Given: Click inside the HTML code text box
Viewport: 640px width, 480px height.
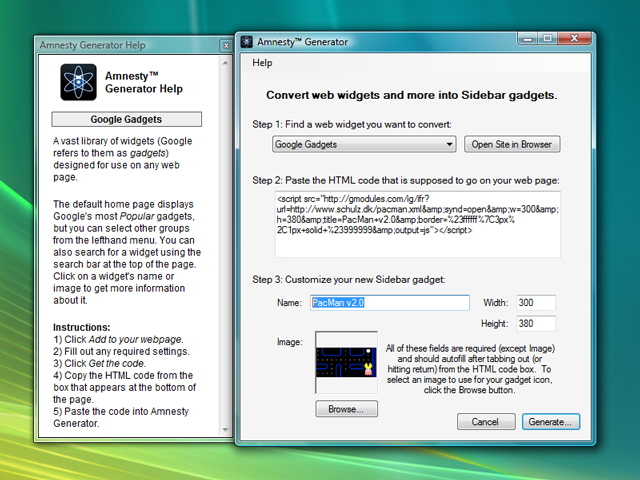Looking at the screenshot, I should tap(418, 224).
